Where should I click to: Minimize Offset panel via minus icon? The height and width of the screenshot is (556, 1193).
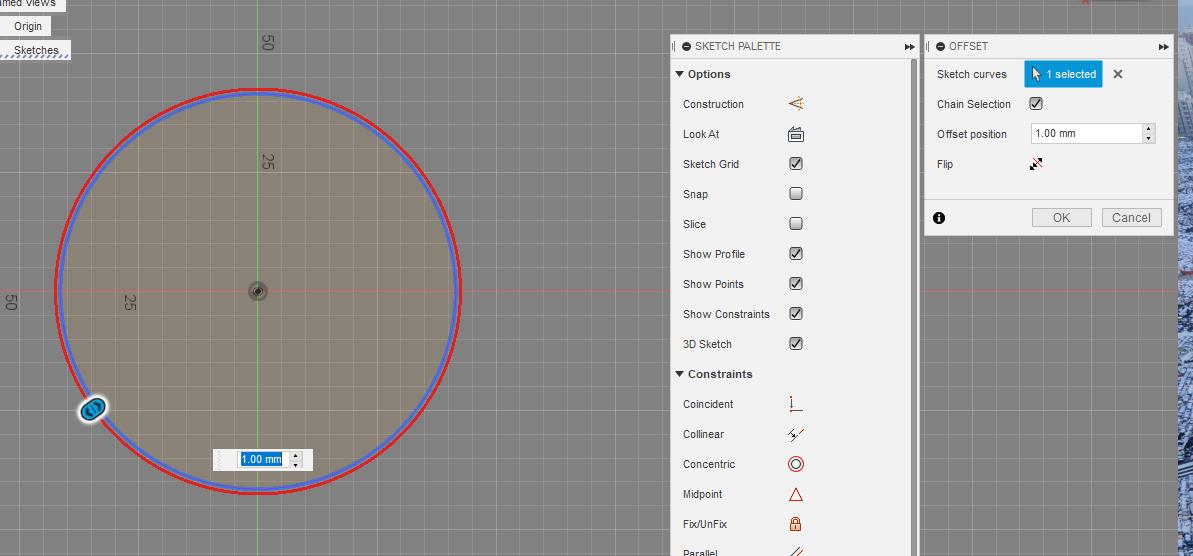tap(940, 46)
